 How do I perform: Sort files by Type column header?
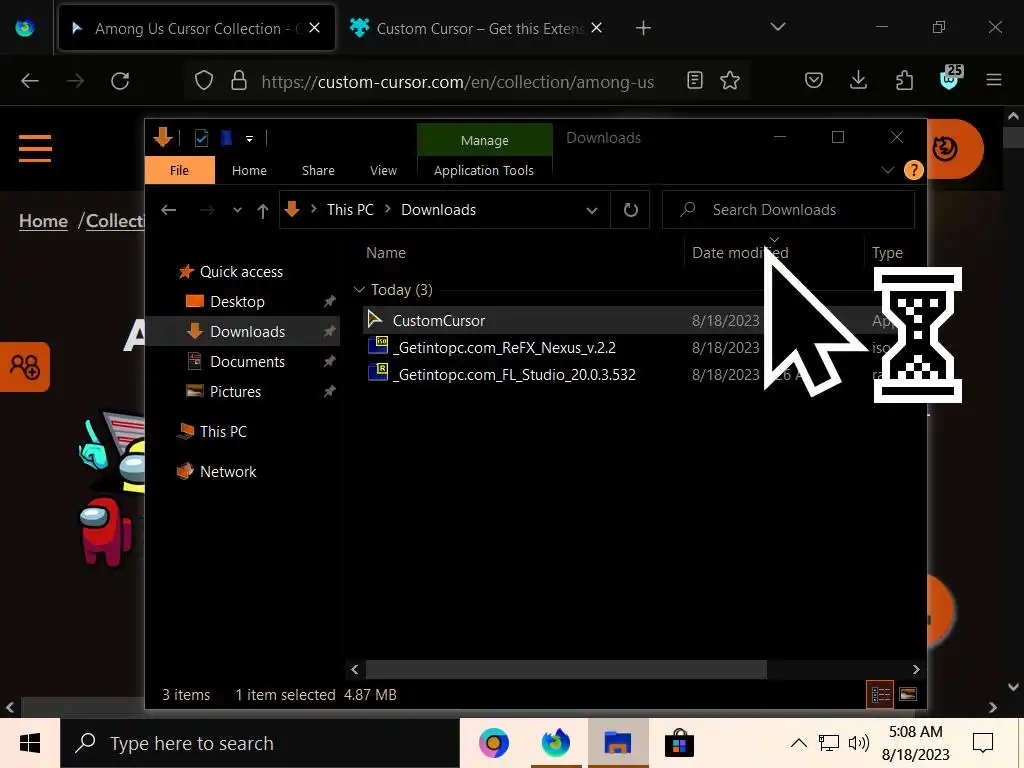pyautogui.click(x=887, y=253)
